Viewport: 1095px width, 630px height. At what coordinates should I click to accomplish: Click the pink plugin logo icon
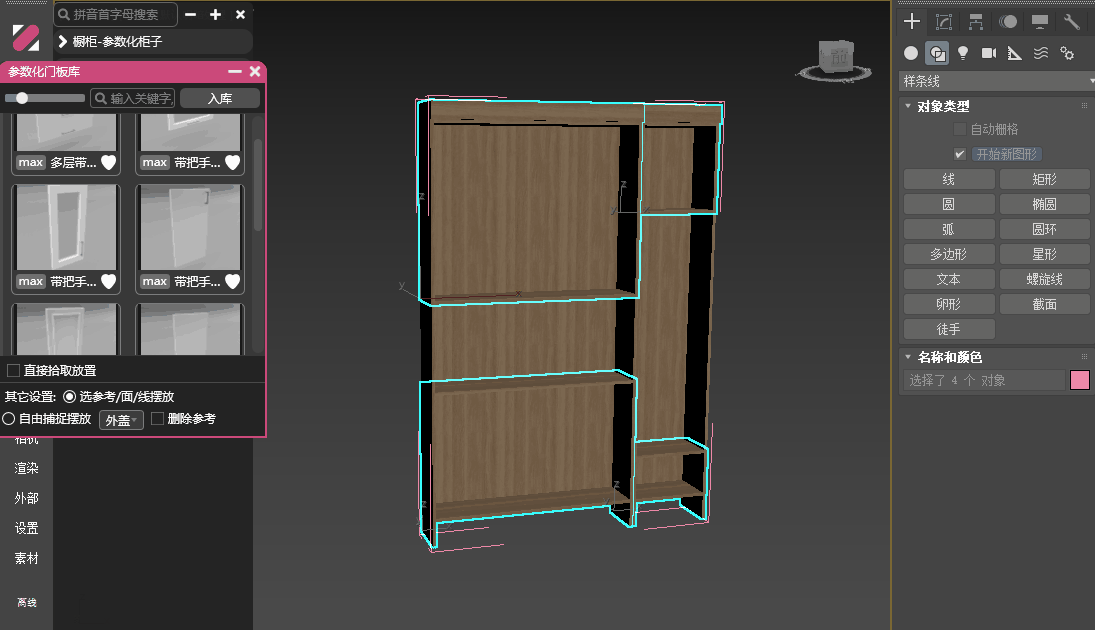[x=26, y=37]
